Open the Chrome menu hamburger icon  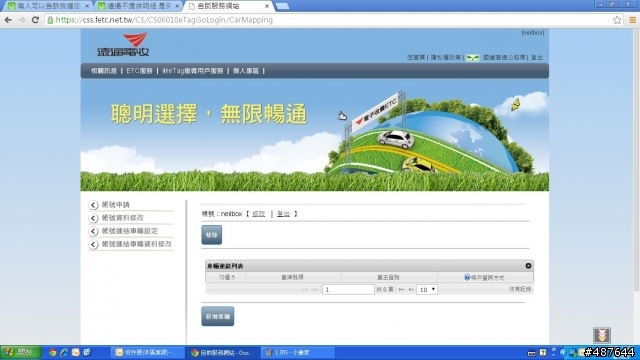coord(632,20)
